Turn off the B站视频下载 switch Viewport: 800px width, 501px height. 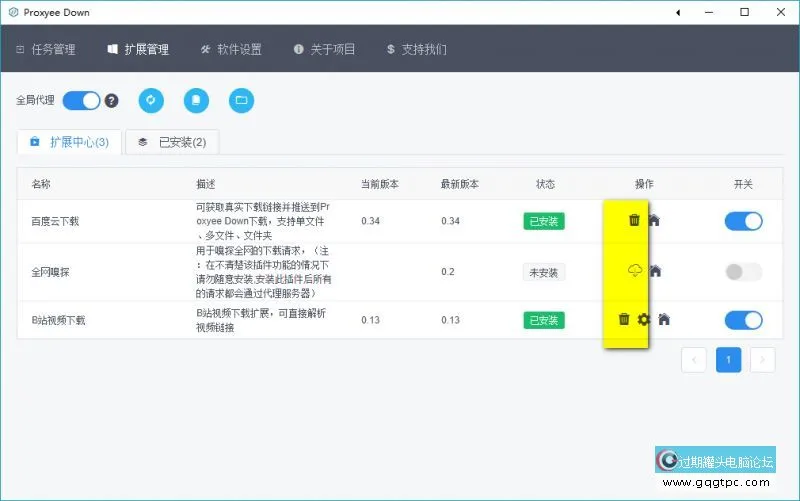743,320
